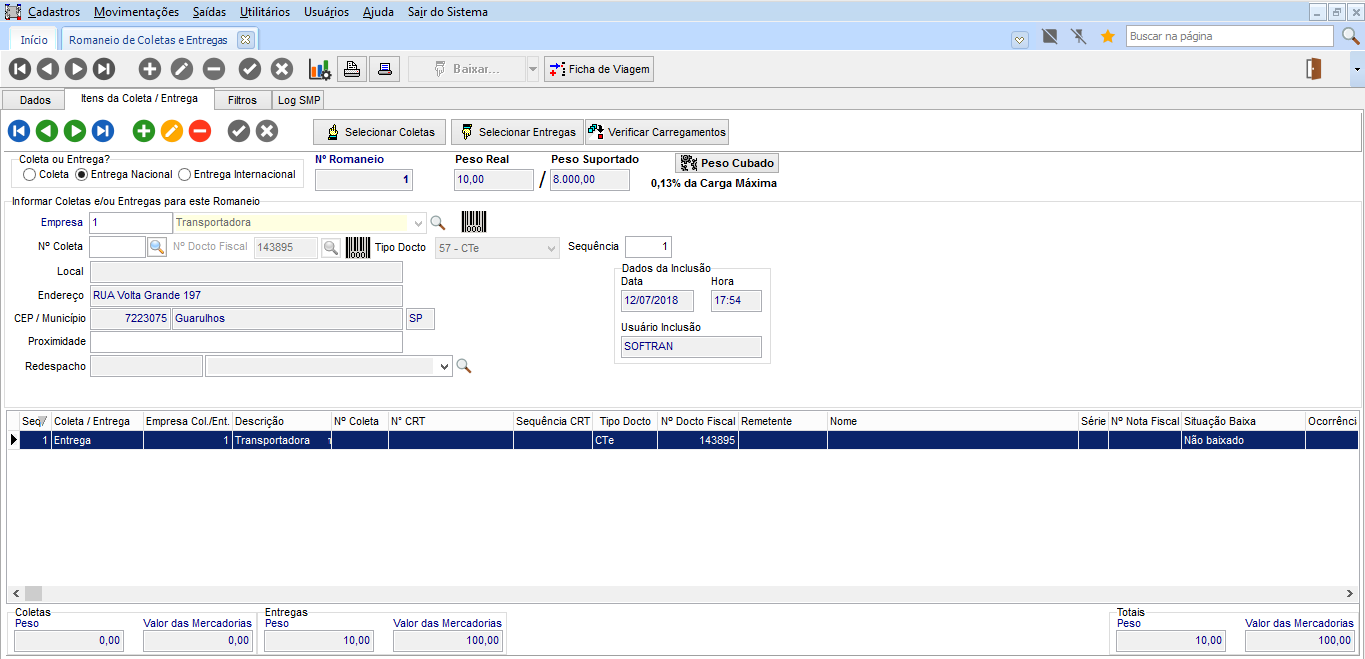The height and width of the screenshot is (659, 1365).
Task: Expand toolbar overflow arrow at far right
Action: 1357,69
